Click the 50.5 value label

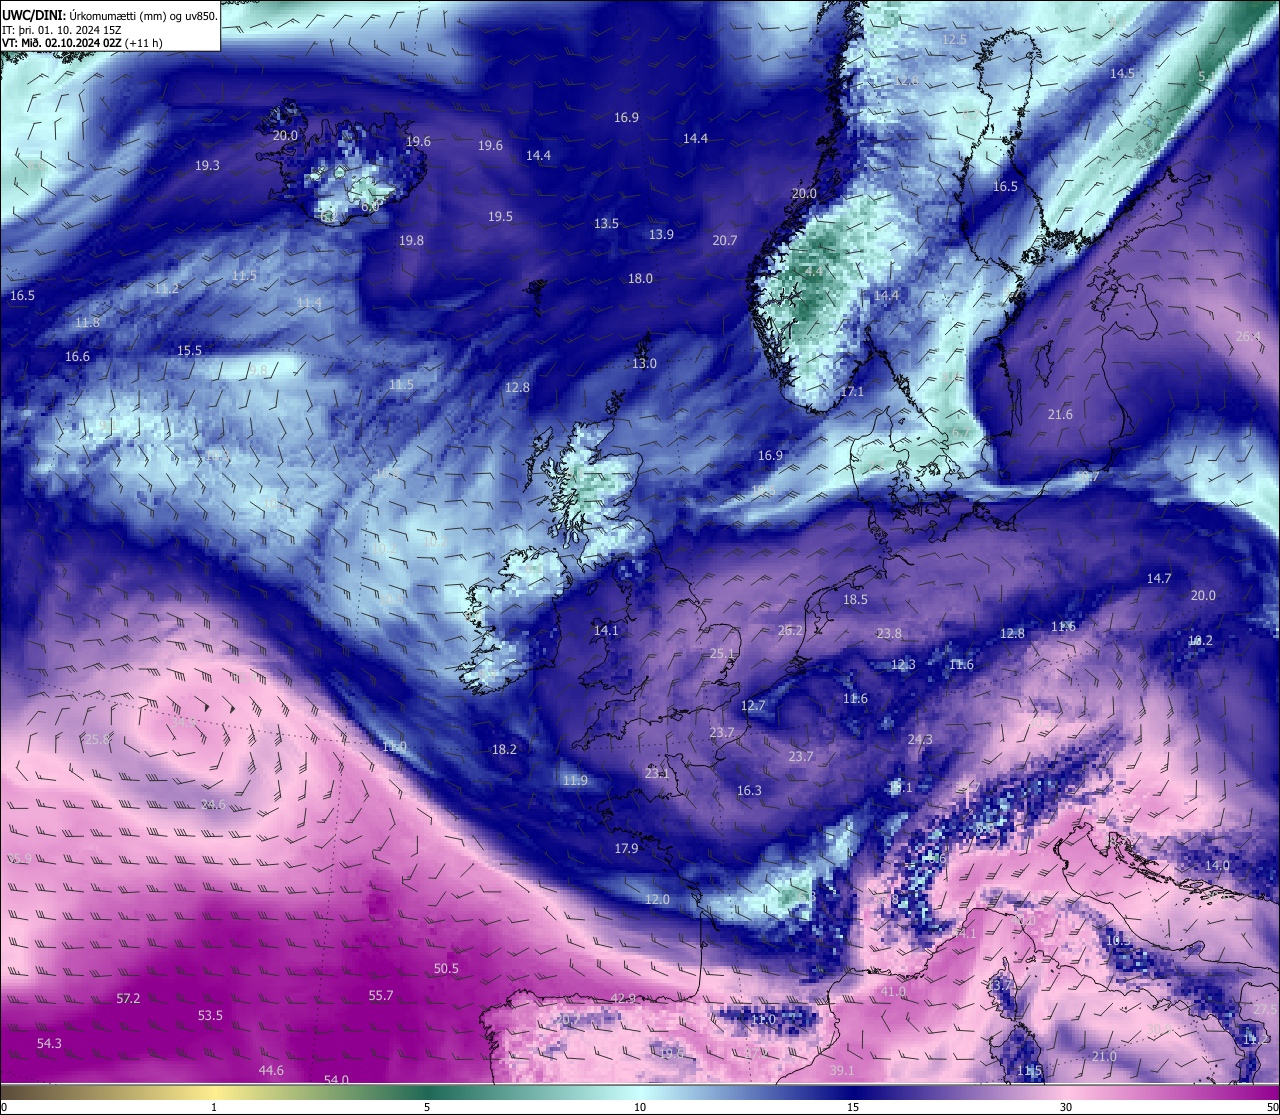pos(446,968)
